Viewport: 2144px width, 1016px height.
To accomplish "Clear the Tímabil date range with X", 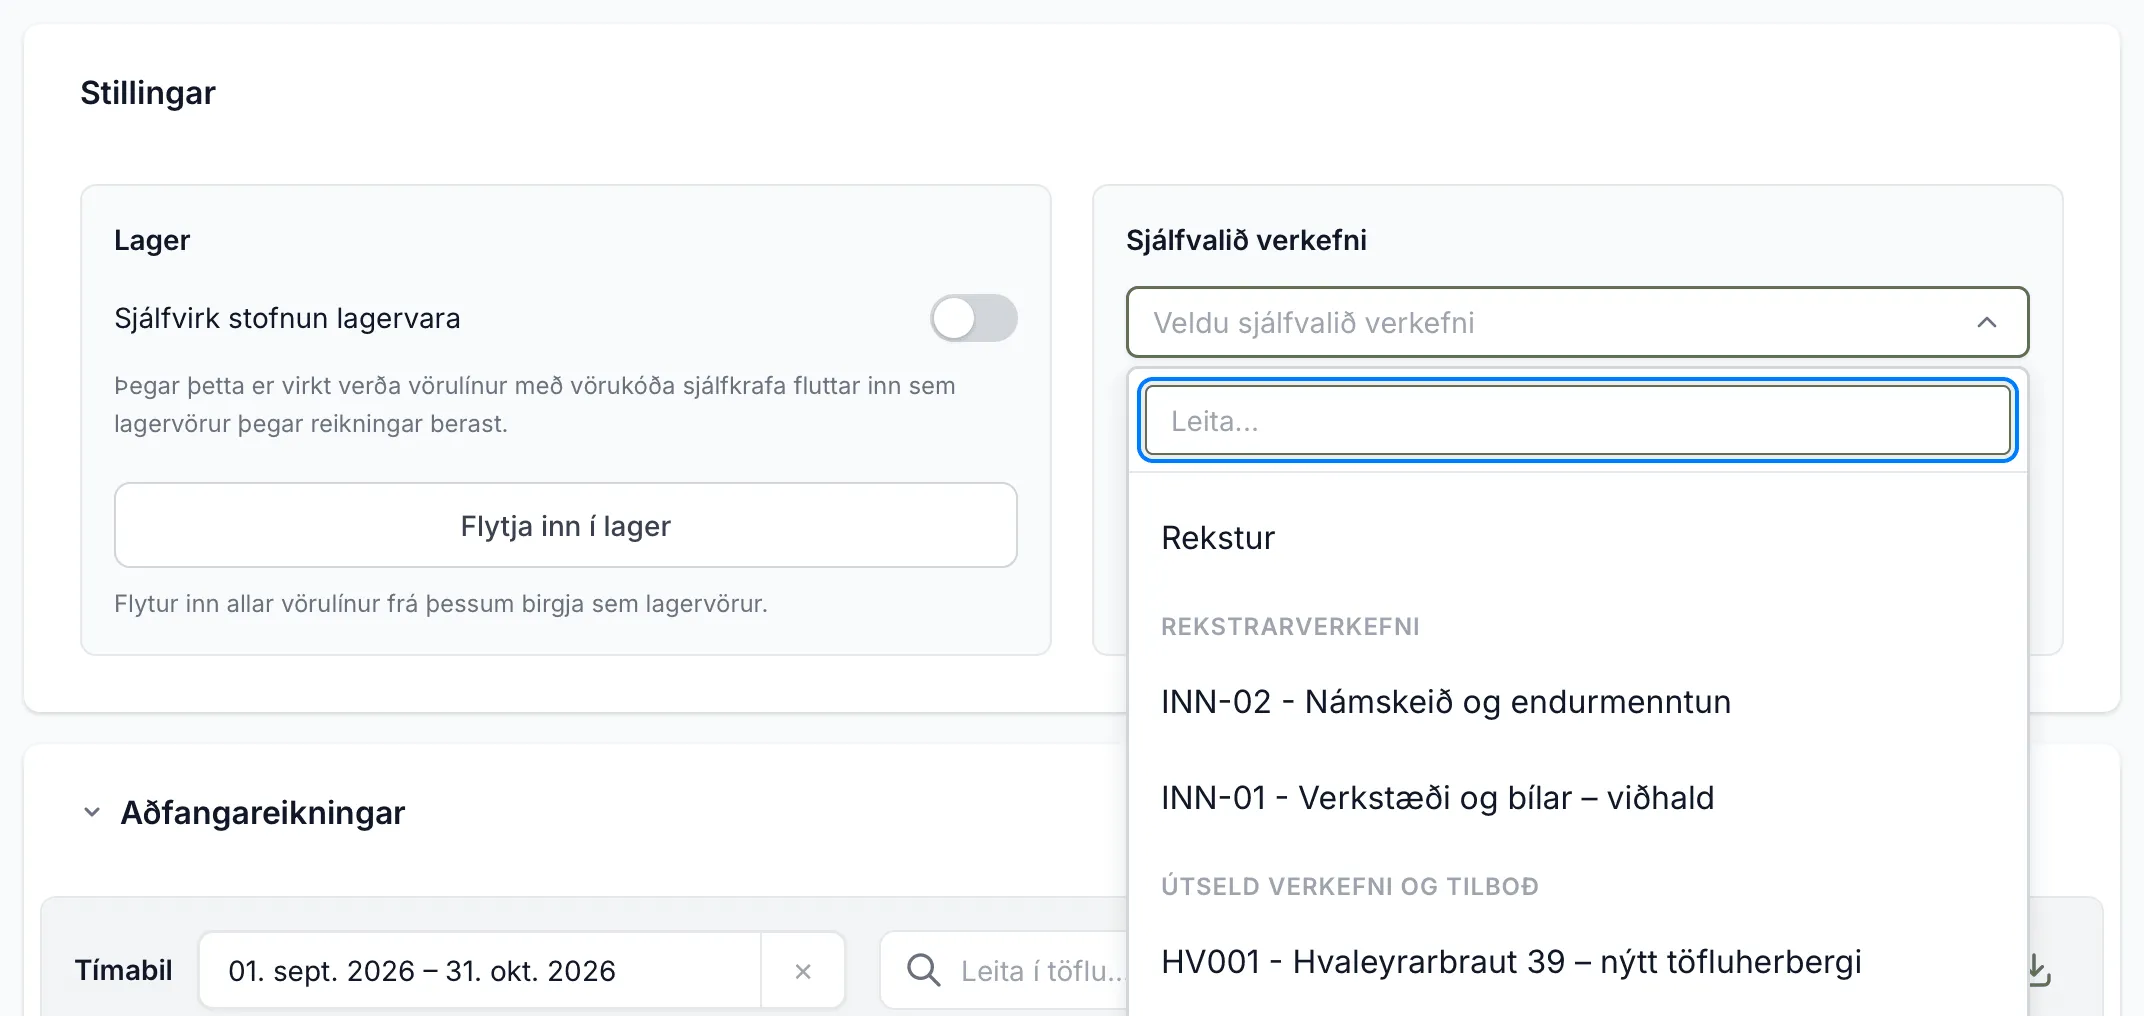I will [803, 971].
